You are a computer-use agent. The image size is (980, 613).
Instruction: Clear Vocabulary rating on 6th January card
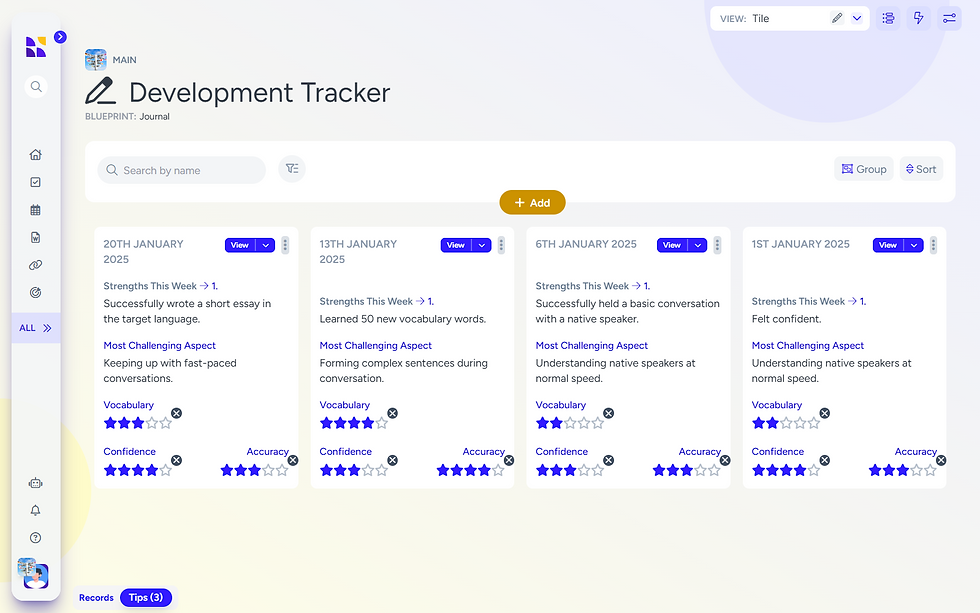click(x=608, y=413)
